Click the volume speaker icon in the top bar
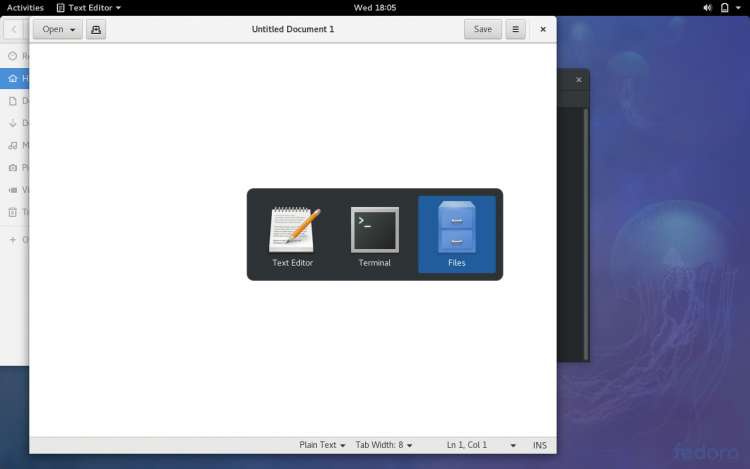This screenshot has width=750, height=469. 706,7
